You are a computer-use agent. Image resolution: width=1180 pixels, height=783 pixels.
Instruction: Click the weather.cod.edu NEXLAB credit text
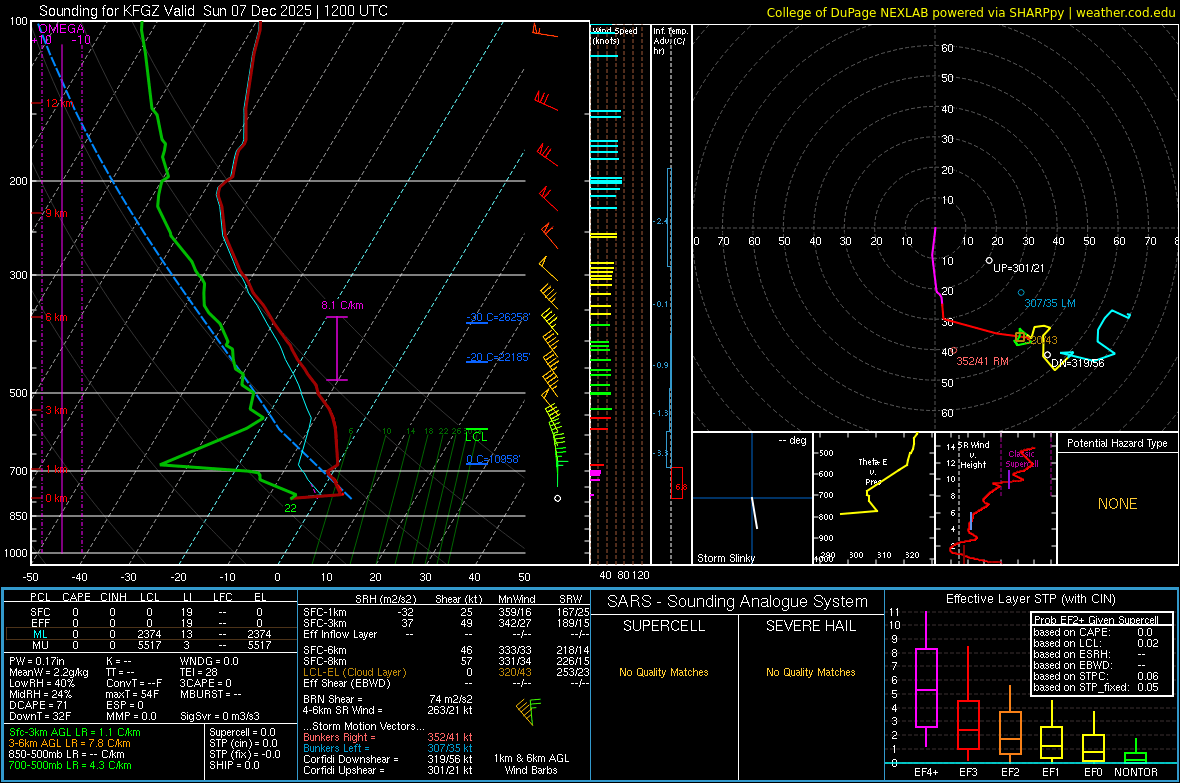coord(971,12)
